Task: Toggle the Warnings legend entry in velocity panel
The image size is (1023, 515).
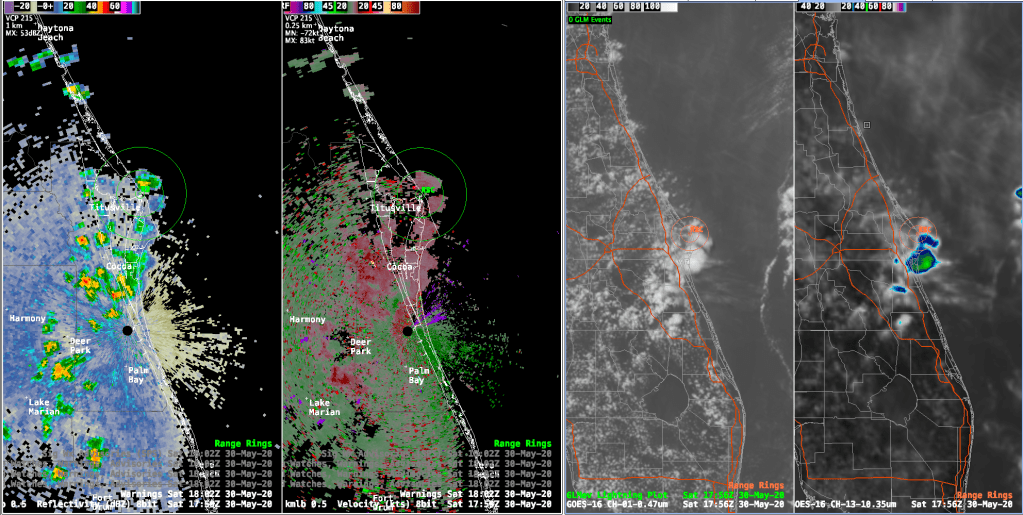Action: pos(433,493)
